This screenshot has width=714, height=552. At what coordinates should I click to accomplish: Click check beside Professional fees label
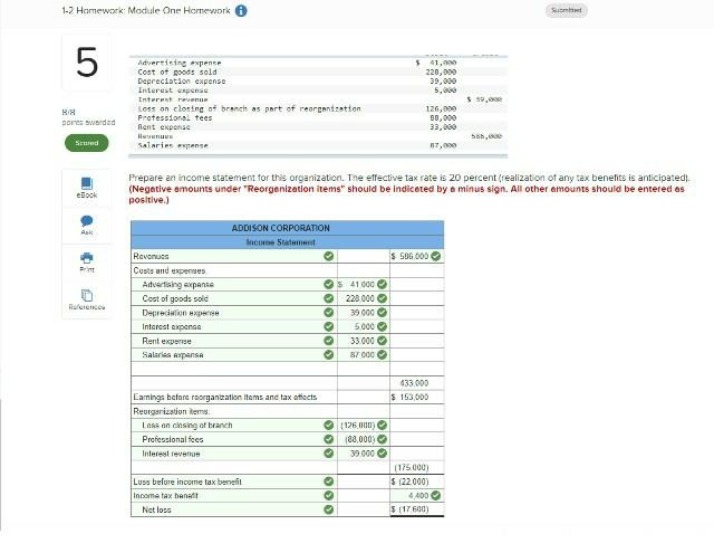(x=328, y=439)
